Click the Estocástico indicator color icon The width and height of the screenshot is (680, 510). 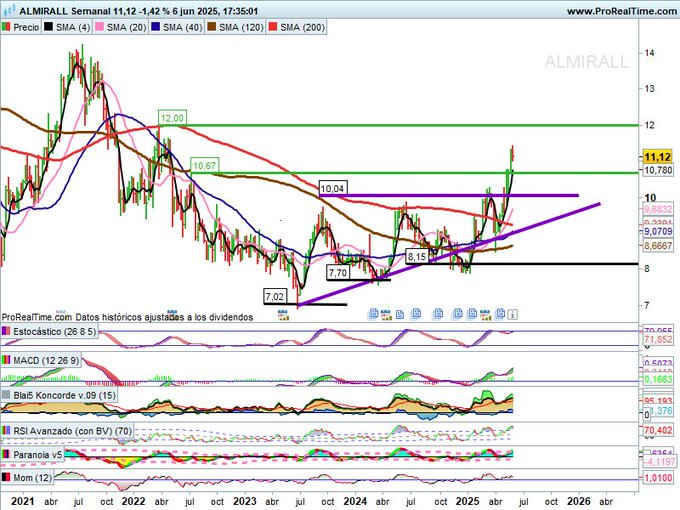[x=6, y=331]
